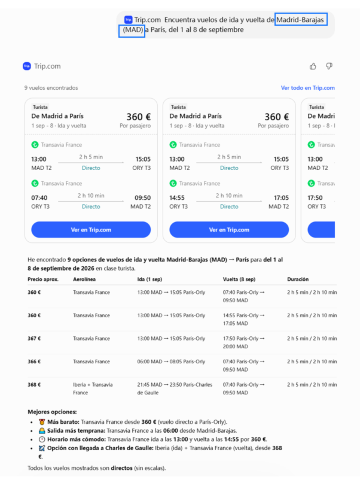
Task: Click the medal icon beside 'Más barato'
Action: tap(42, 422)
